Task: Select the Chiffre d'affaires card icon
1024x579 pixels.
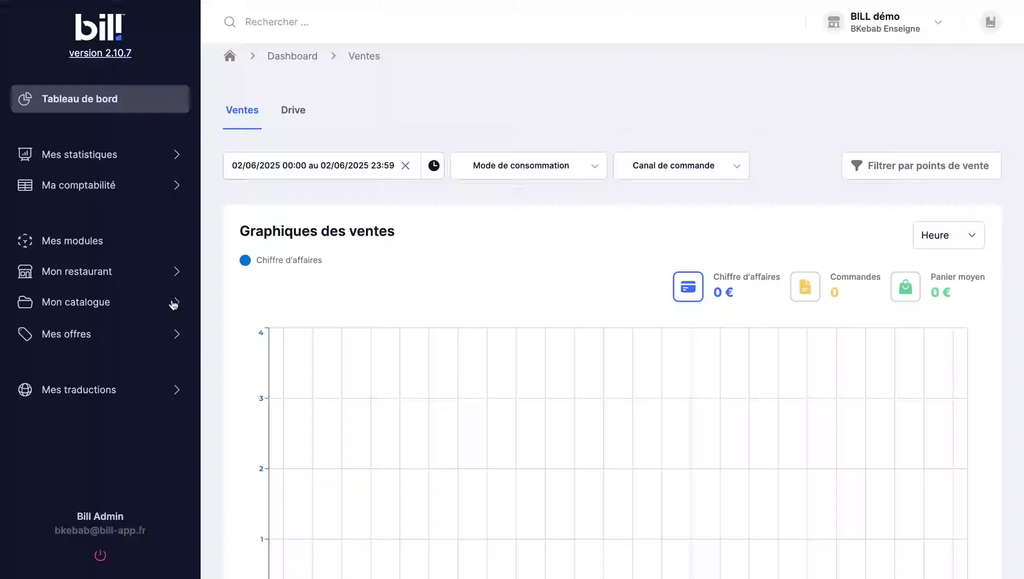Action: 688,286
